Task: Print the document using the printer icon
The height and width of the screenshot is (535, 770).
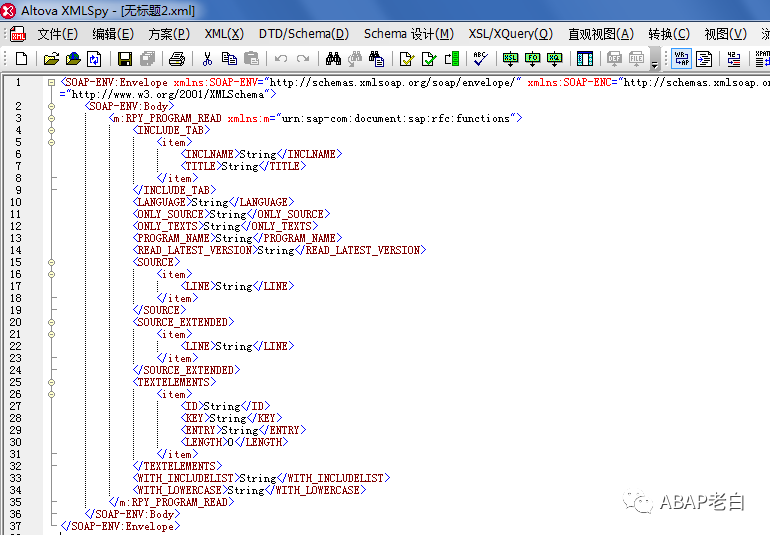Action: (x=177, y=59)
